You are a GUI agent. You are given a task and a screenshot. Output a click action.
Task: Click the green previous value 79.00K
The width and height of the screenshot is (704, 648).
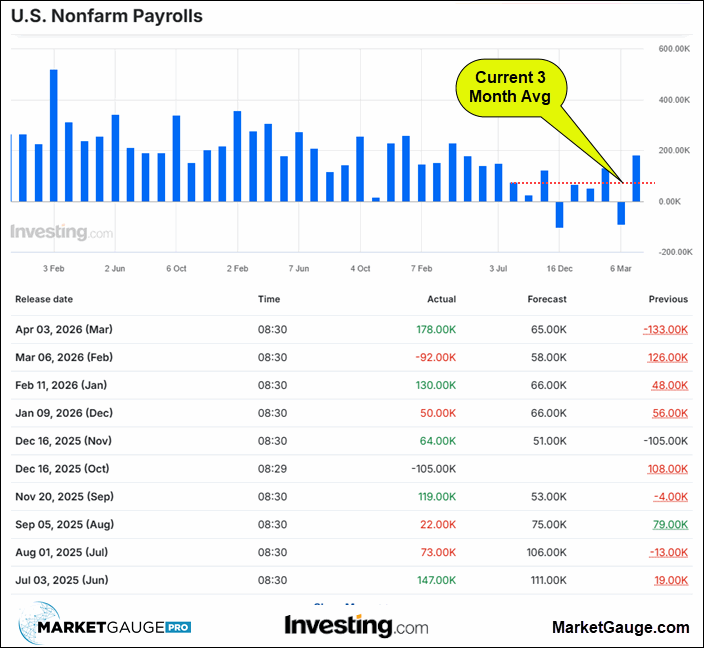[668, 524]
